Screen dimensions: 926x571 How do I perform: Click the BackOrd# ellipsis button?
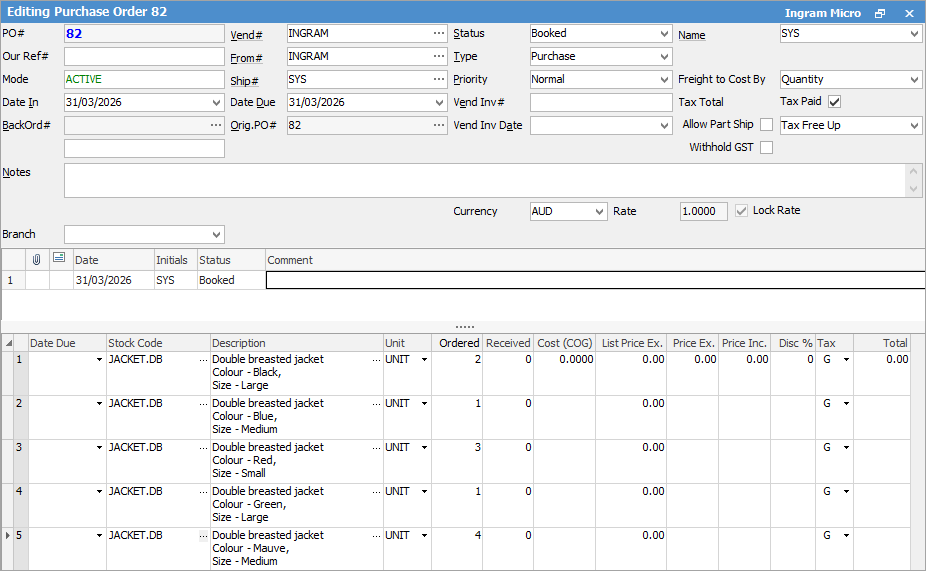tap(216, 125)
